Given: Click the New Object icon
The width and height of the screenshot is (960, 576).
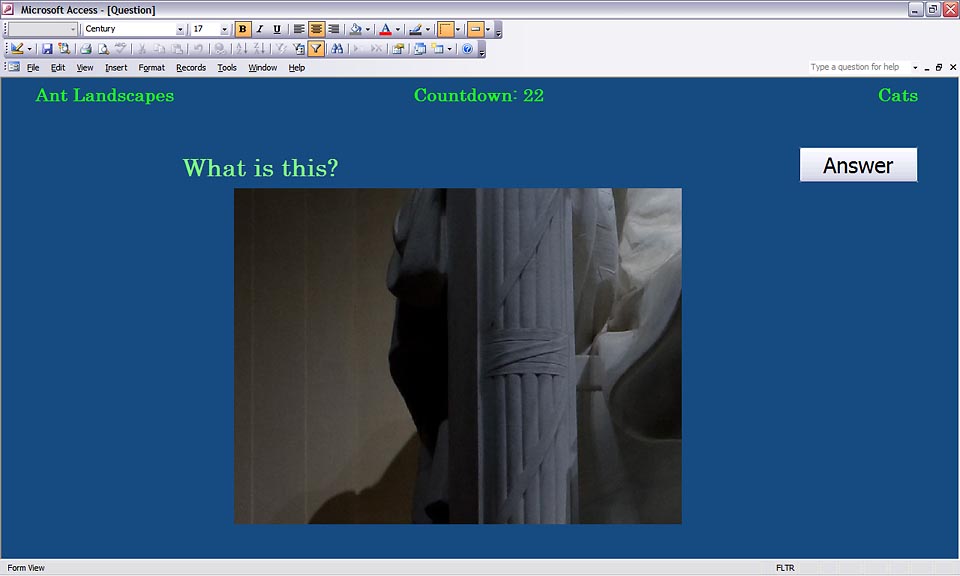Looking at the screenshot, I should point(437,48).
